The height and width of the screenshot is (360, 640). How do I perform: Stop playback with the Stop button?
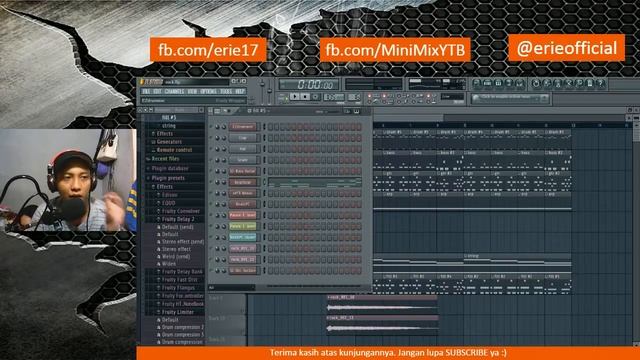(305, 97)
